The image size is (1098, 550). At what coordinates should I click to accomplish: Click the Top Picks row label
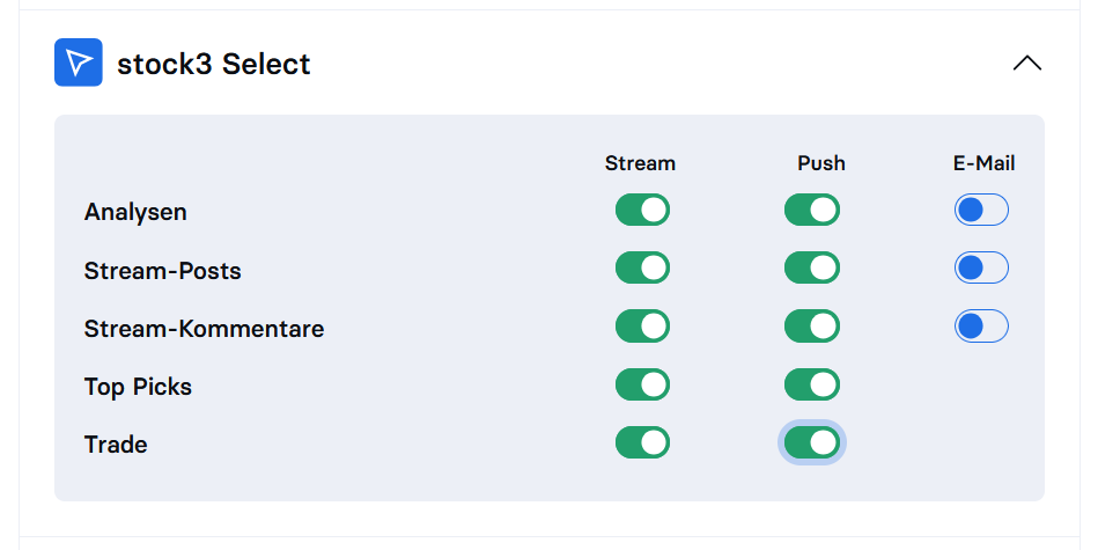click(138, 387)
